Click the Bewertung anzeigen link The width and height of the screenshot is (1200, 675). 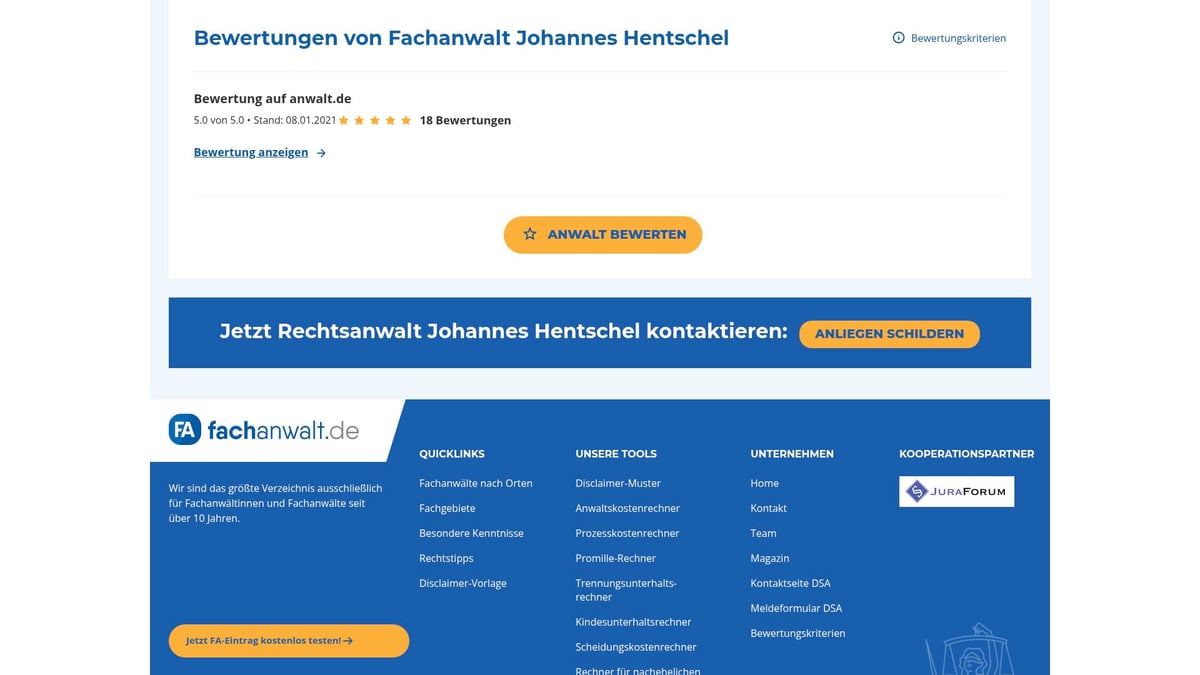pos(251,152)
